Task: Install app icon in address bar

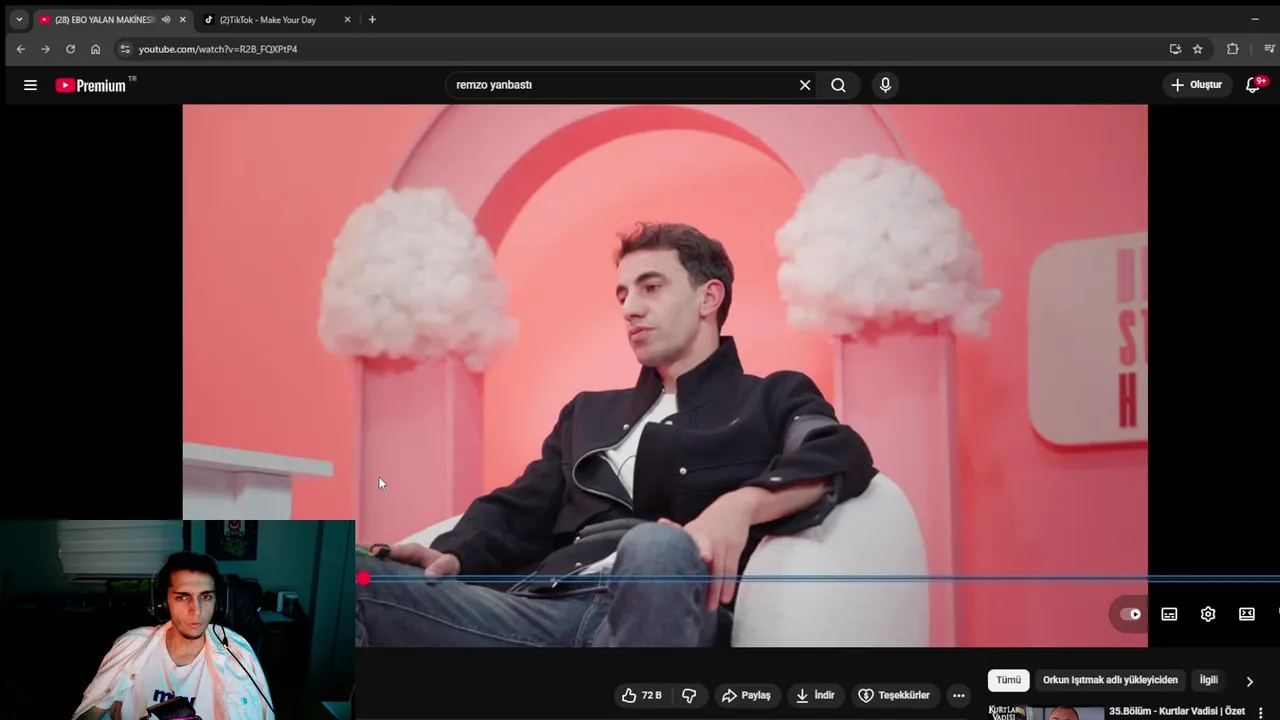Action: point(1175,49)
